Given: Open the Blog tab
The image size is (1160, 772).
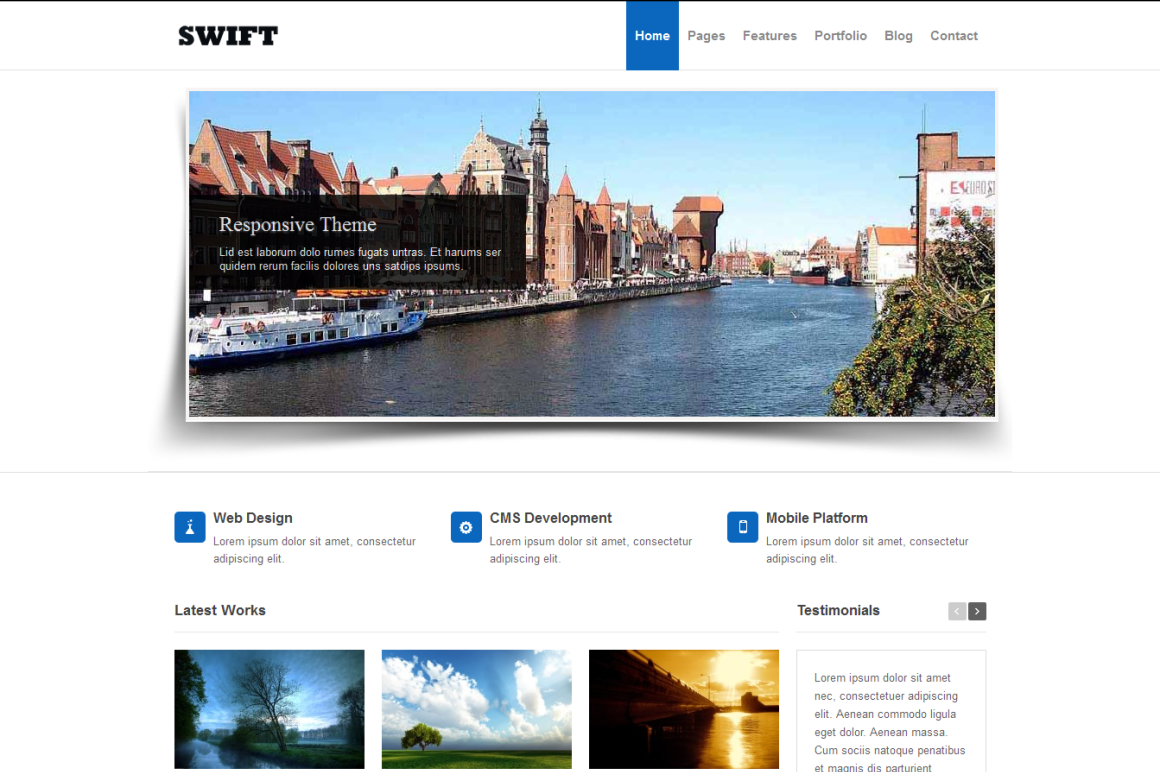Looking at the screenshot, I should [x=898, y=35].
